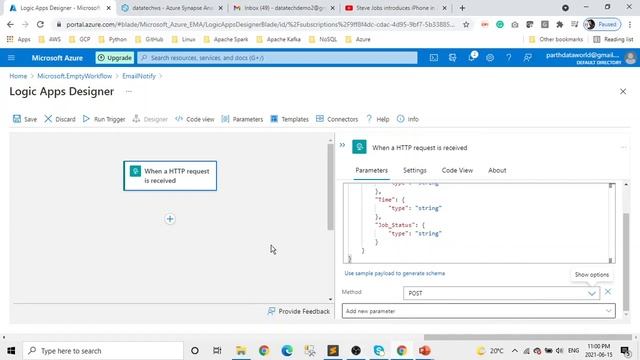This screenshot has height=360, width=640.
Task: Open directories and subscriptions filter icon
Action: tap(452, 58)
